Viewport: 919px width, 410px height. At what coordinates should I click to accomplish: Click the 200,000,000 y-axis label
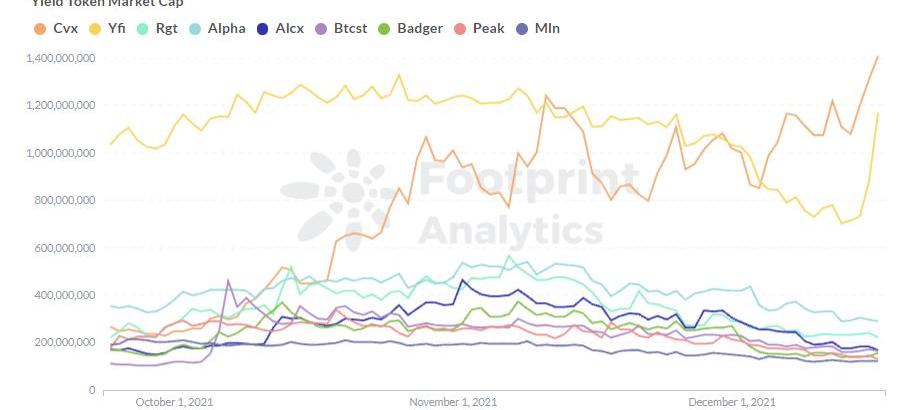(x=65, y=342)
